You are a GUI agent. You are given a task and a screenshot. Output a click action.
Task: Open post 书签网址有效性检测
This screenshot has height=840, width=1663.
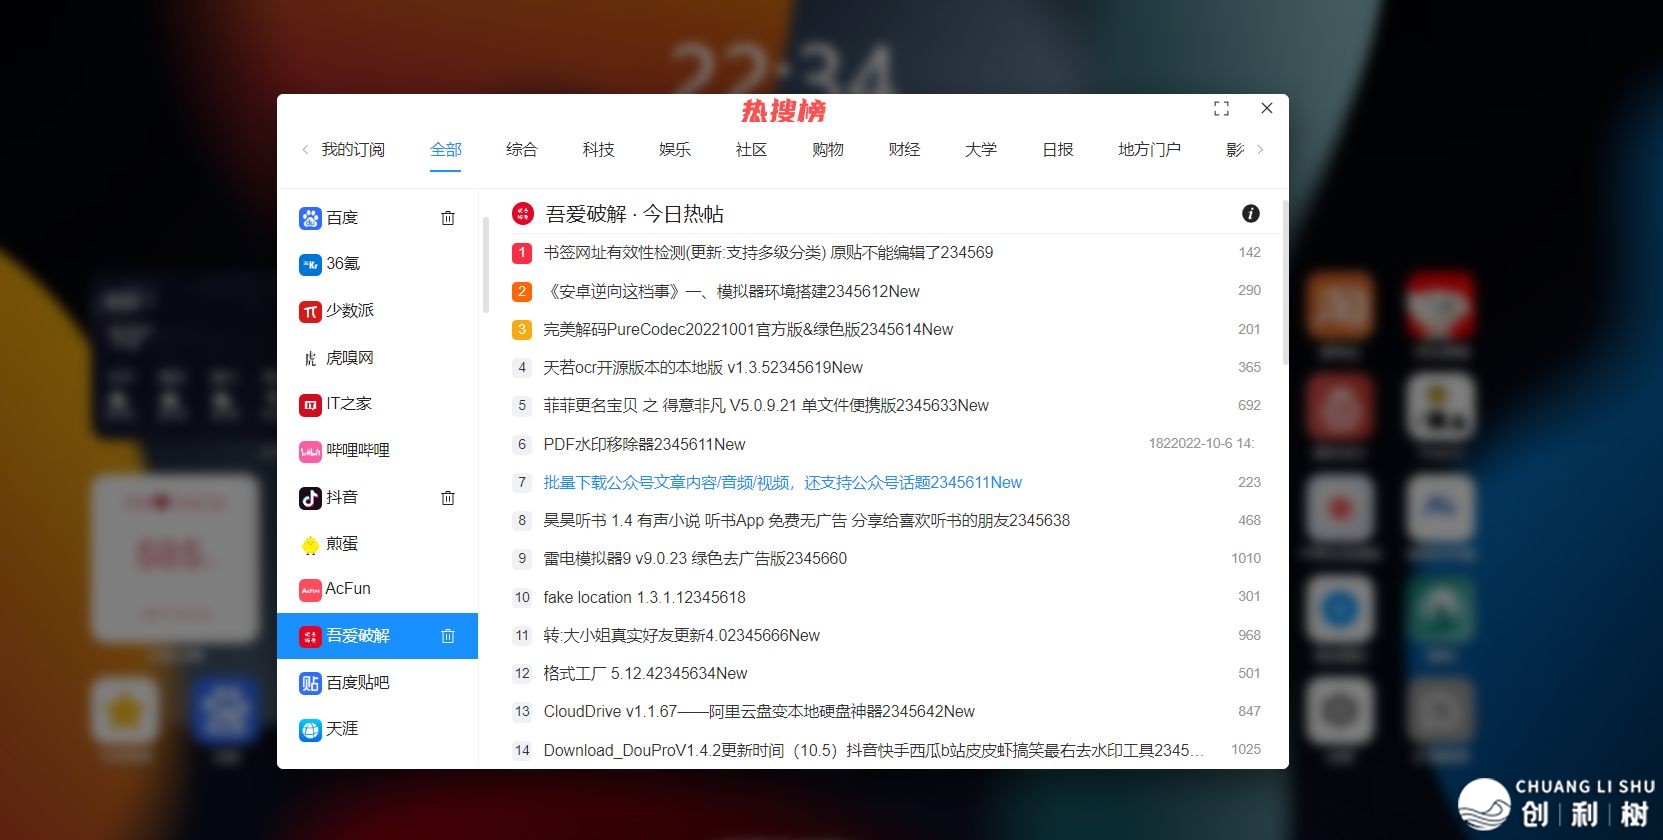[768, 253]
